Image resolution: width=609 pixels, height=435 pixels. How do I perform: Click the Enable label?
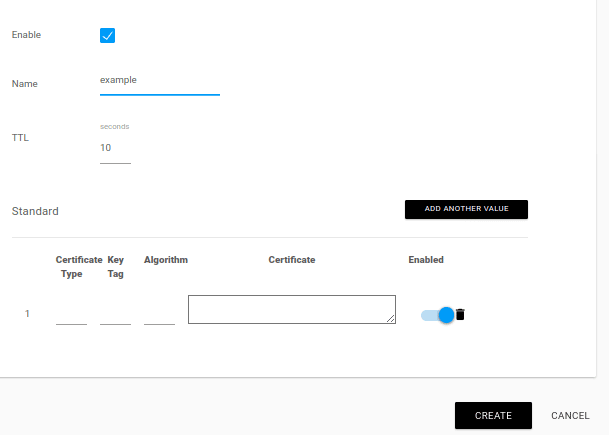click(26, 35)
